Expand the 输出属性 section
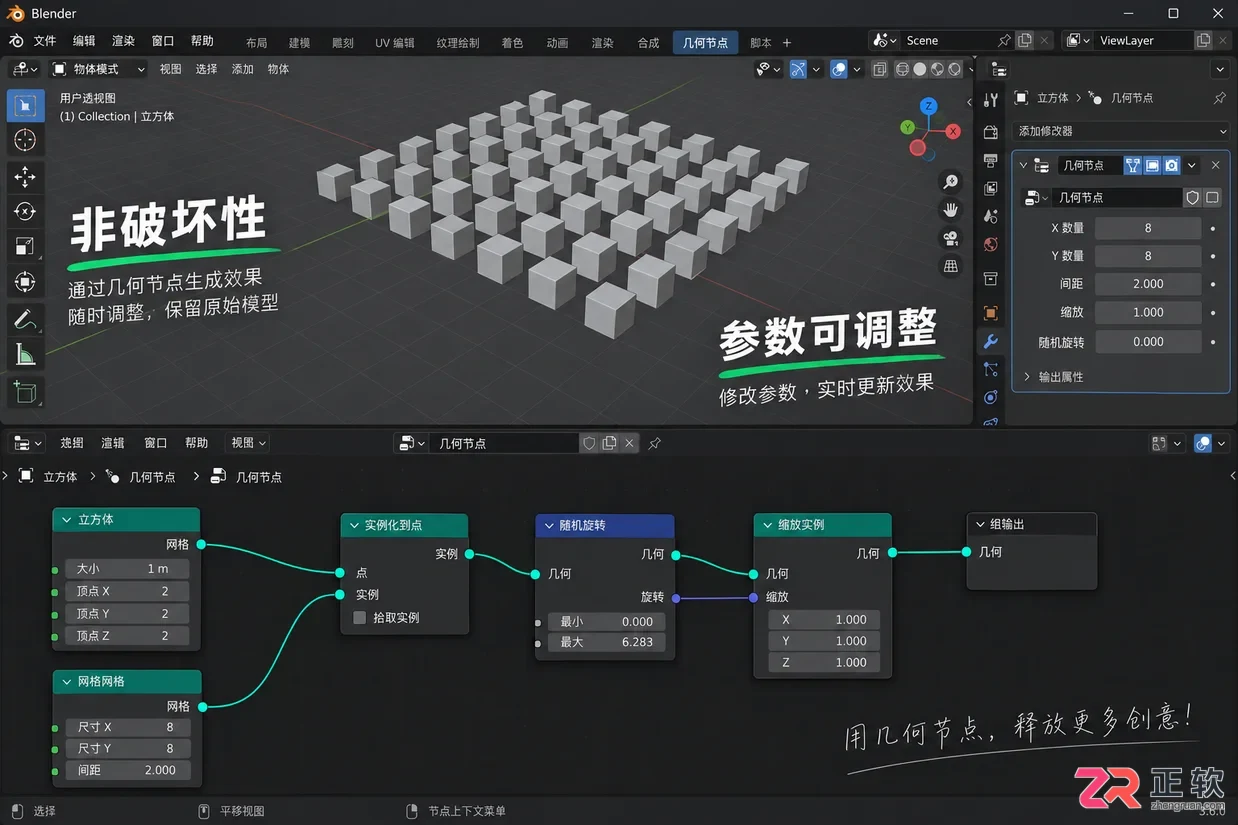Image resolution: width=1238 pixels, height=825 pixels. 1053,377
